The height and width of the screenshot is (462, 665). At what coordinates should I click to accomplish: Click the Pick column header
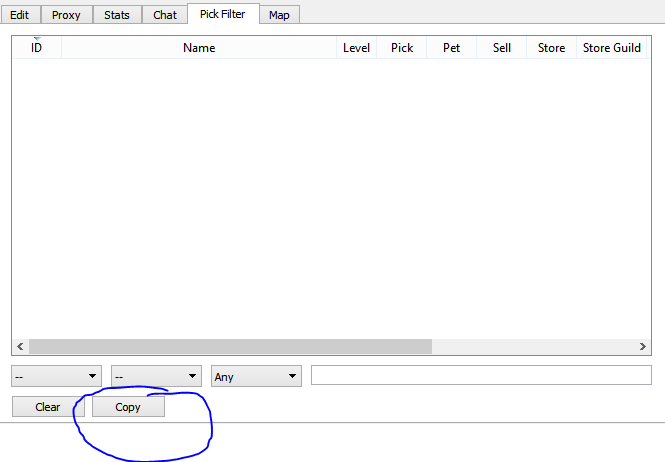402,48
